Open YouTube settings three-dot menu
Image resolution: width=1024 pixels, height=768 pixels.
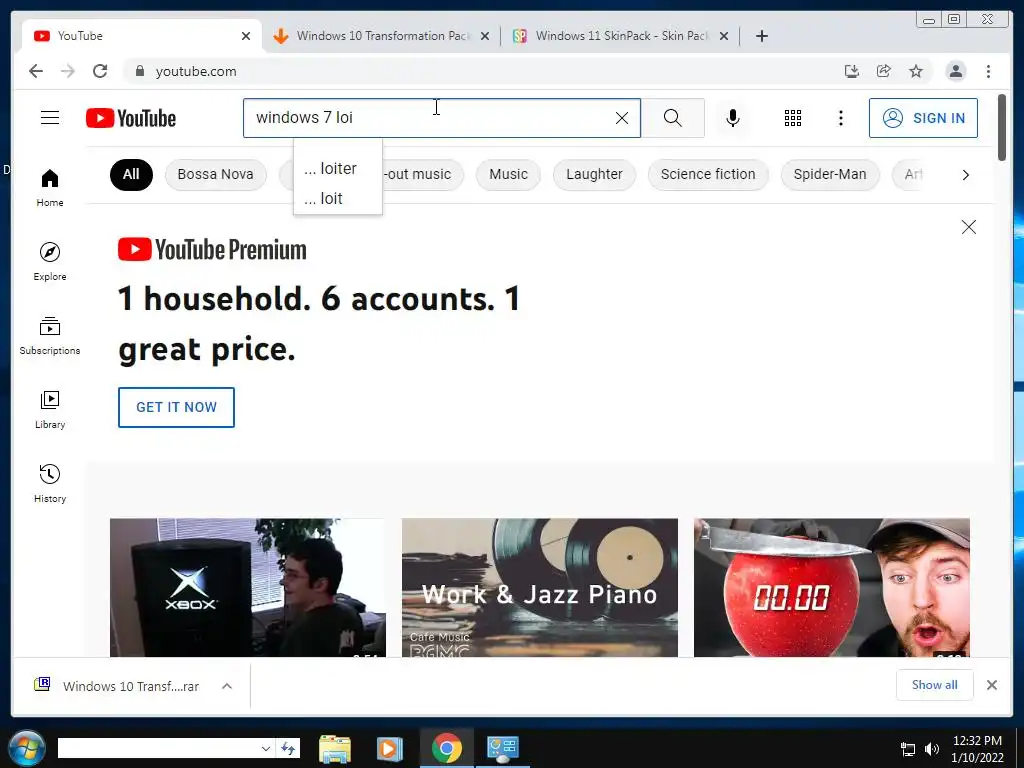(x=840, y=118)
